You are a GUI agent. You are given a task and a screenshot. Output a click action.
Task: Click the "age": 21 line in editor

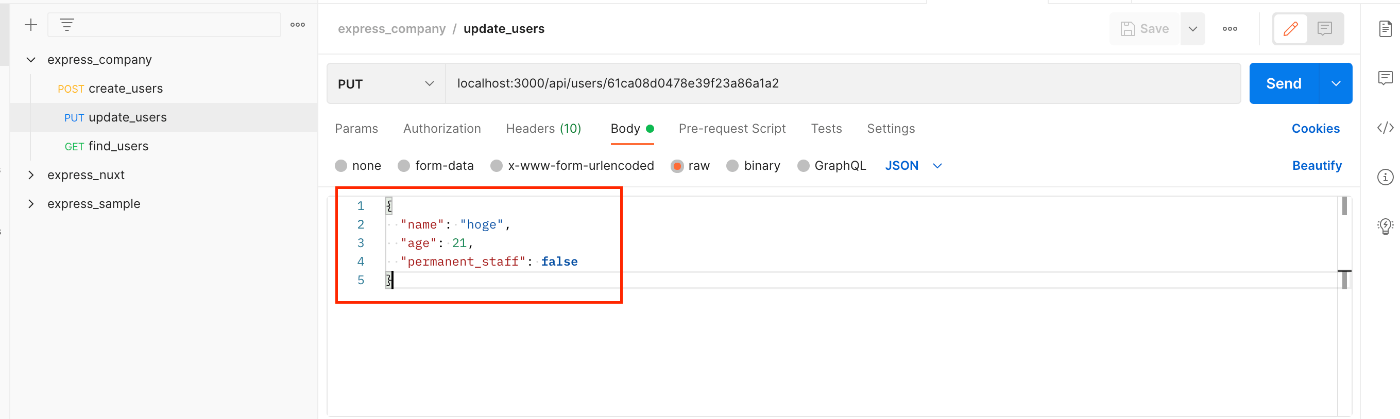click(436, 243)
